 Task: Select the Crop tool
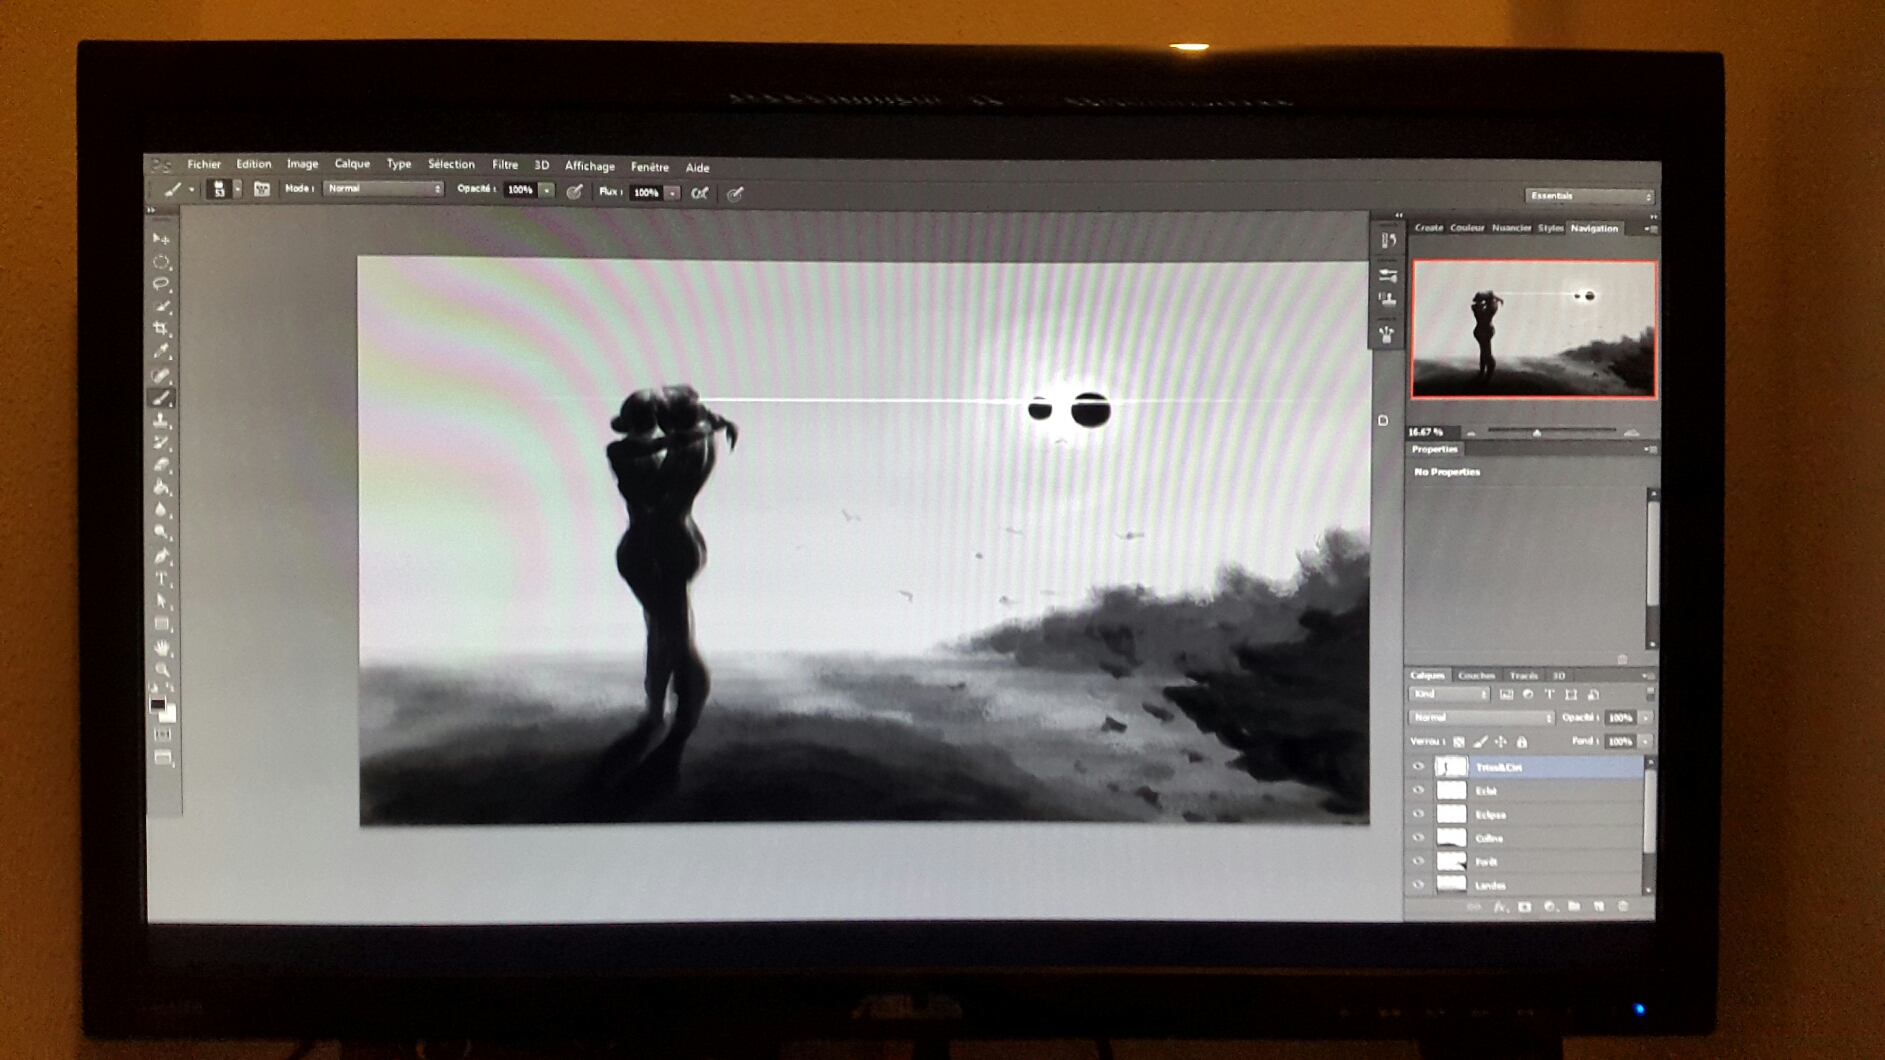[161, 329]
